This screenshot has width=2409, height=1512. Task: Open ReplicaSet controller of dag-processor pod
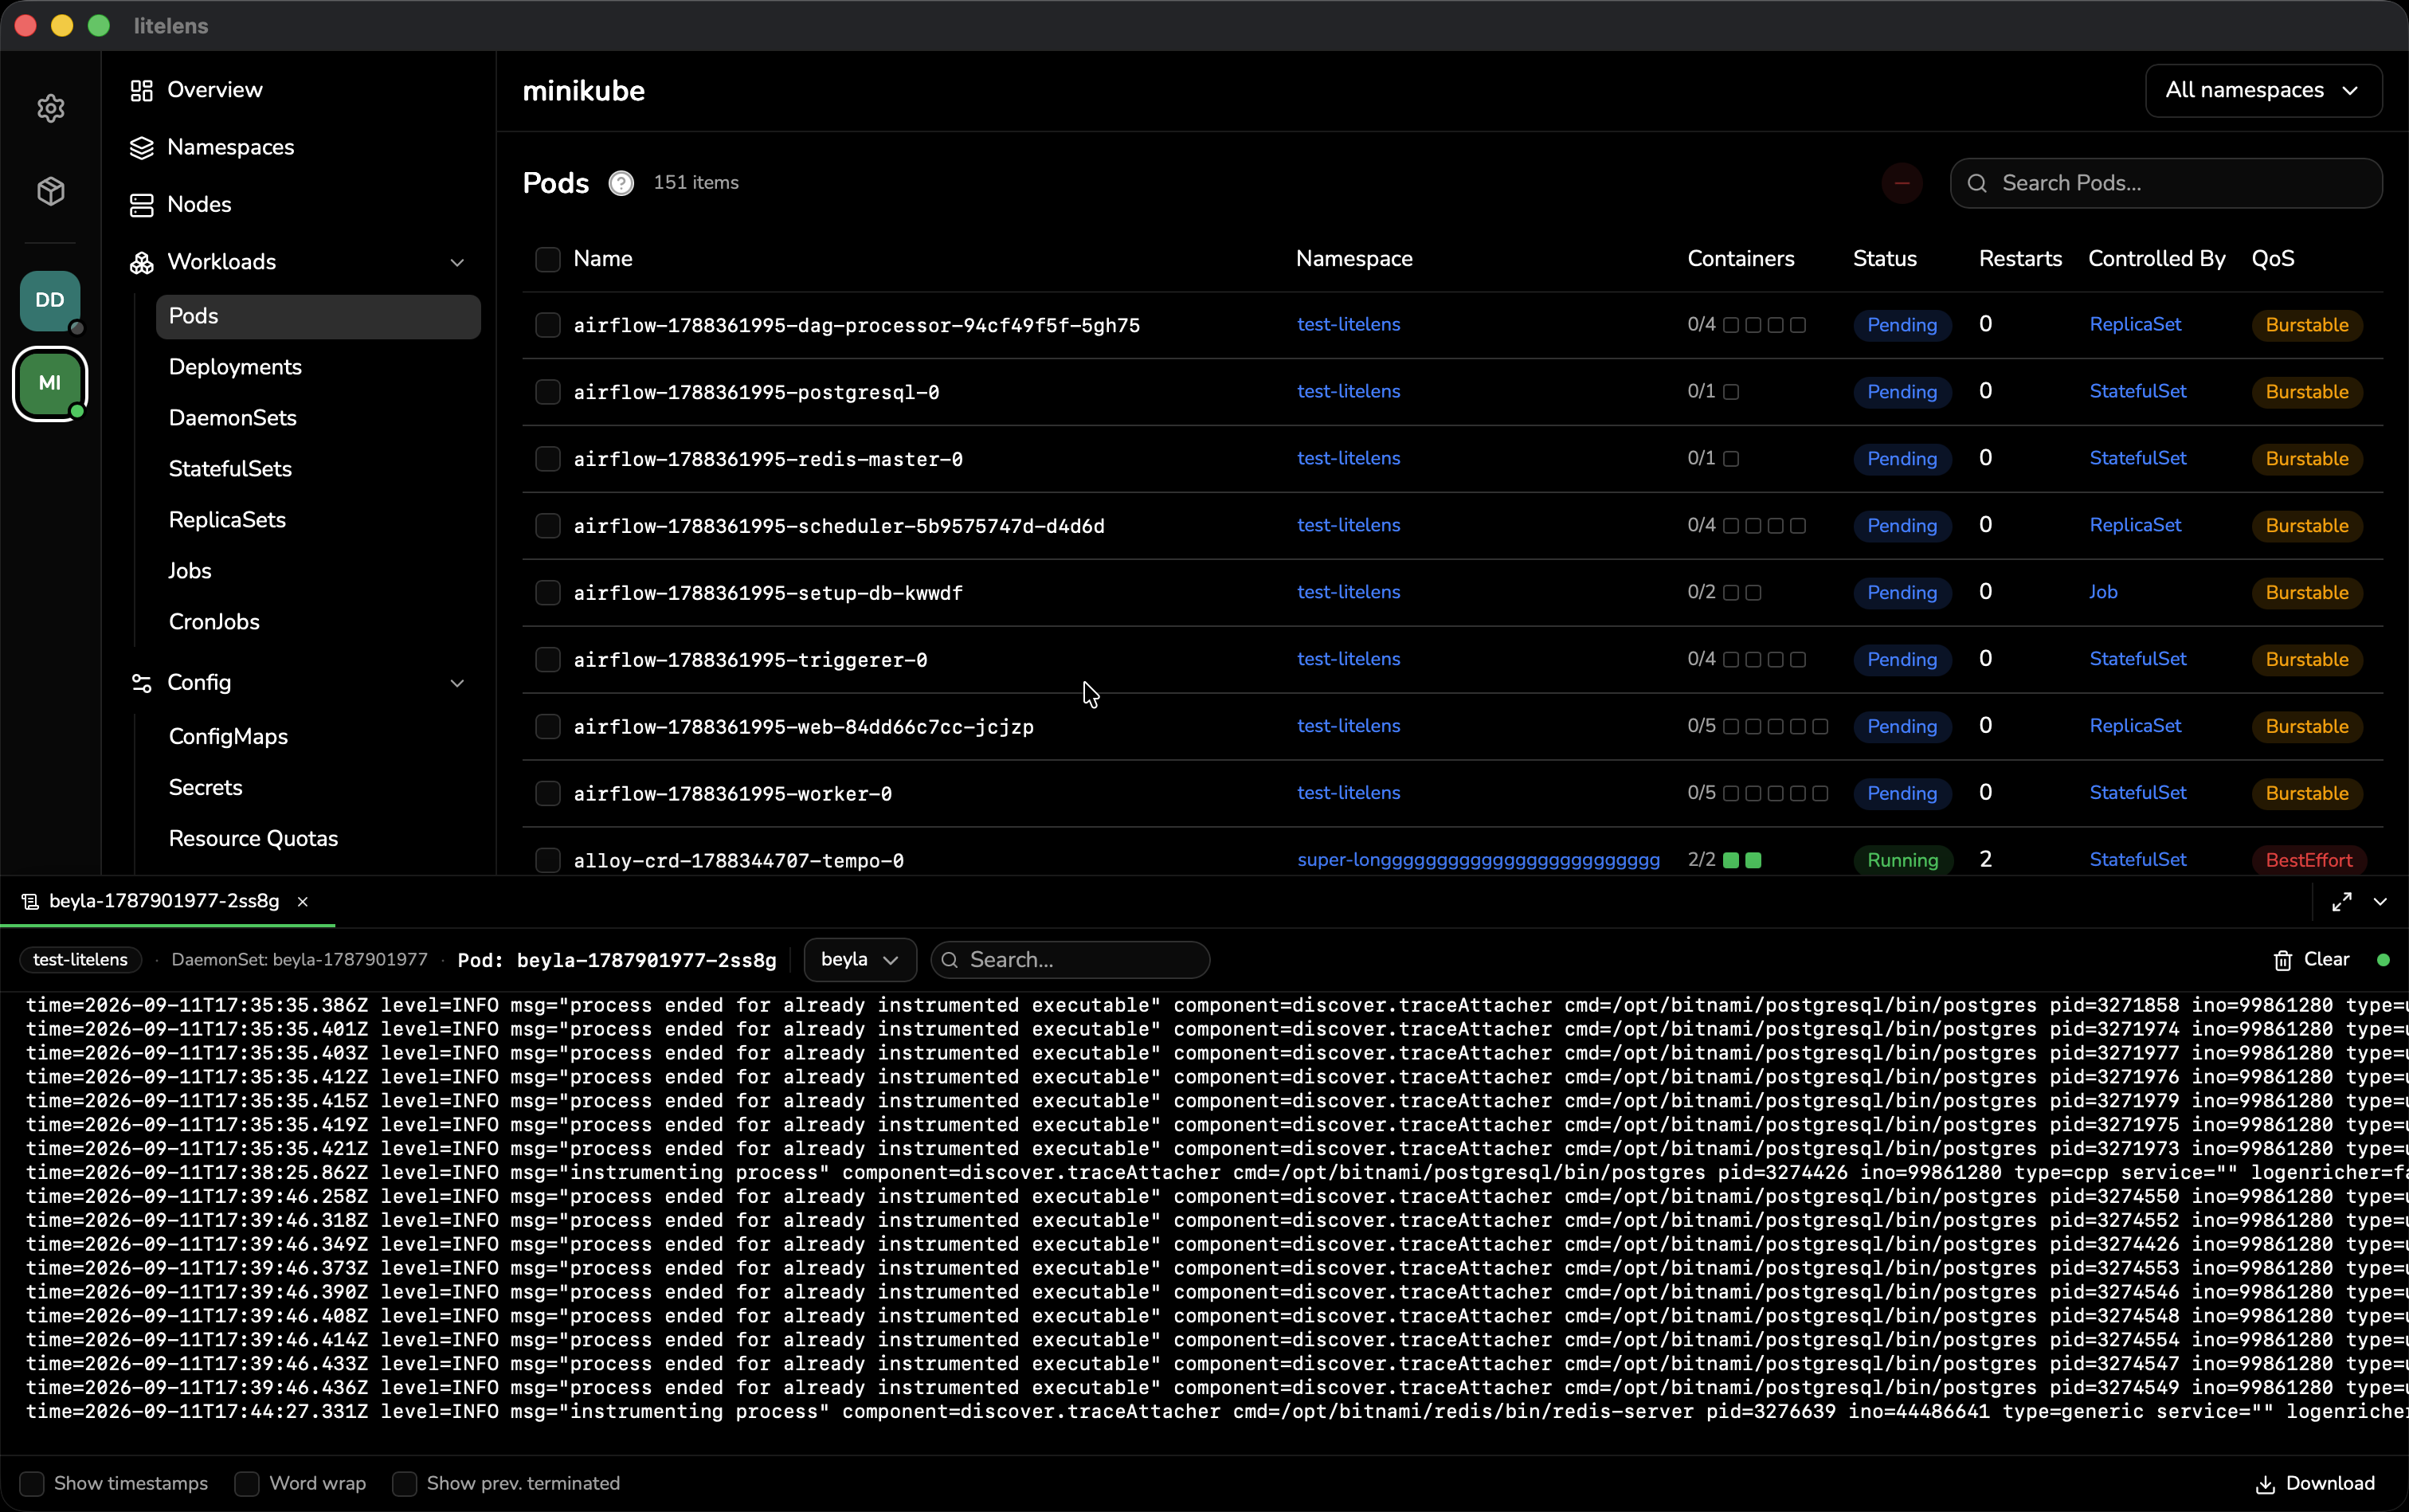2135,324
